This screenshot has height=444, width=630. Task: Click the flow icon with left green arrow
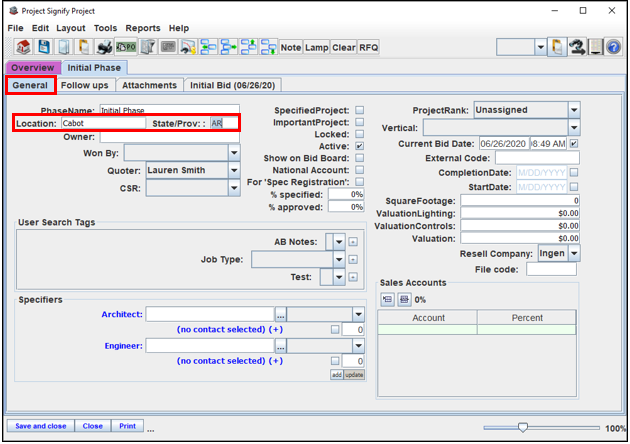click(x=208, y=47)
